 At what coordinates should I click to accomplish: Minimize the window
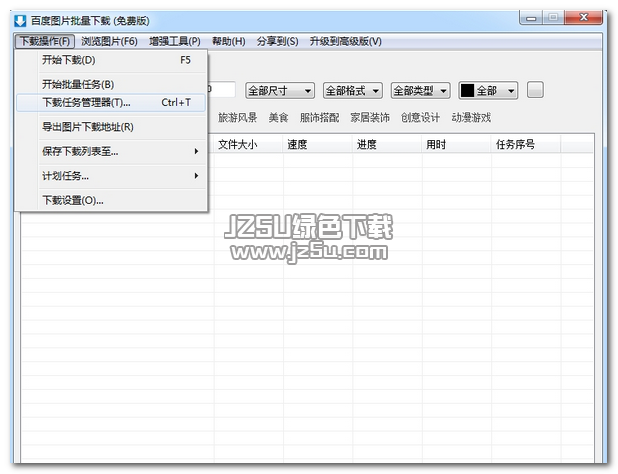point(531,18)
